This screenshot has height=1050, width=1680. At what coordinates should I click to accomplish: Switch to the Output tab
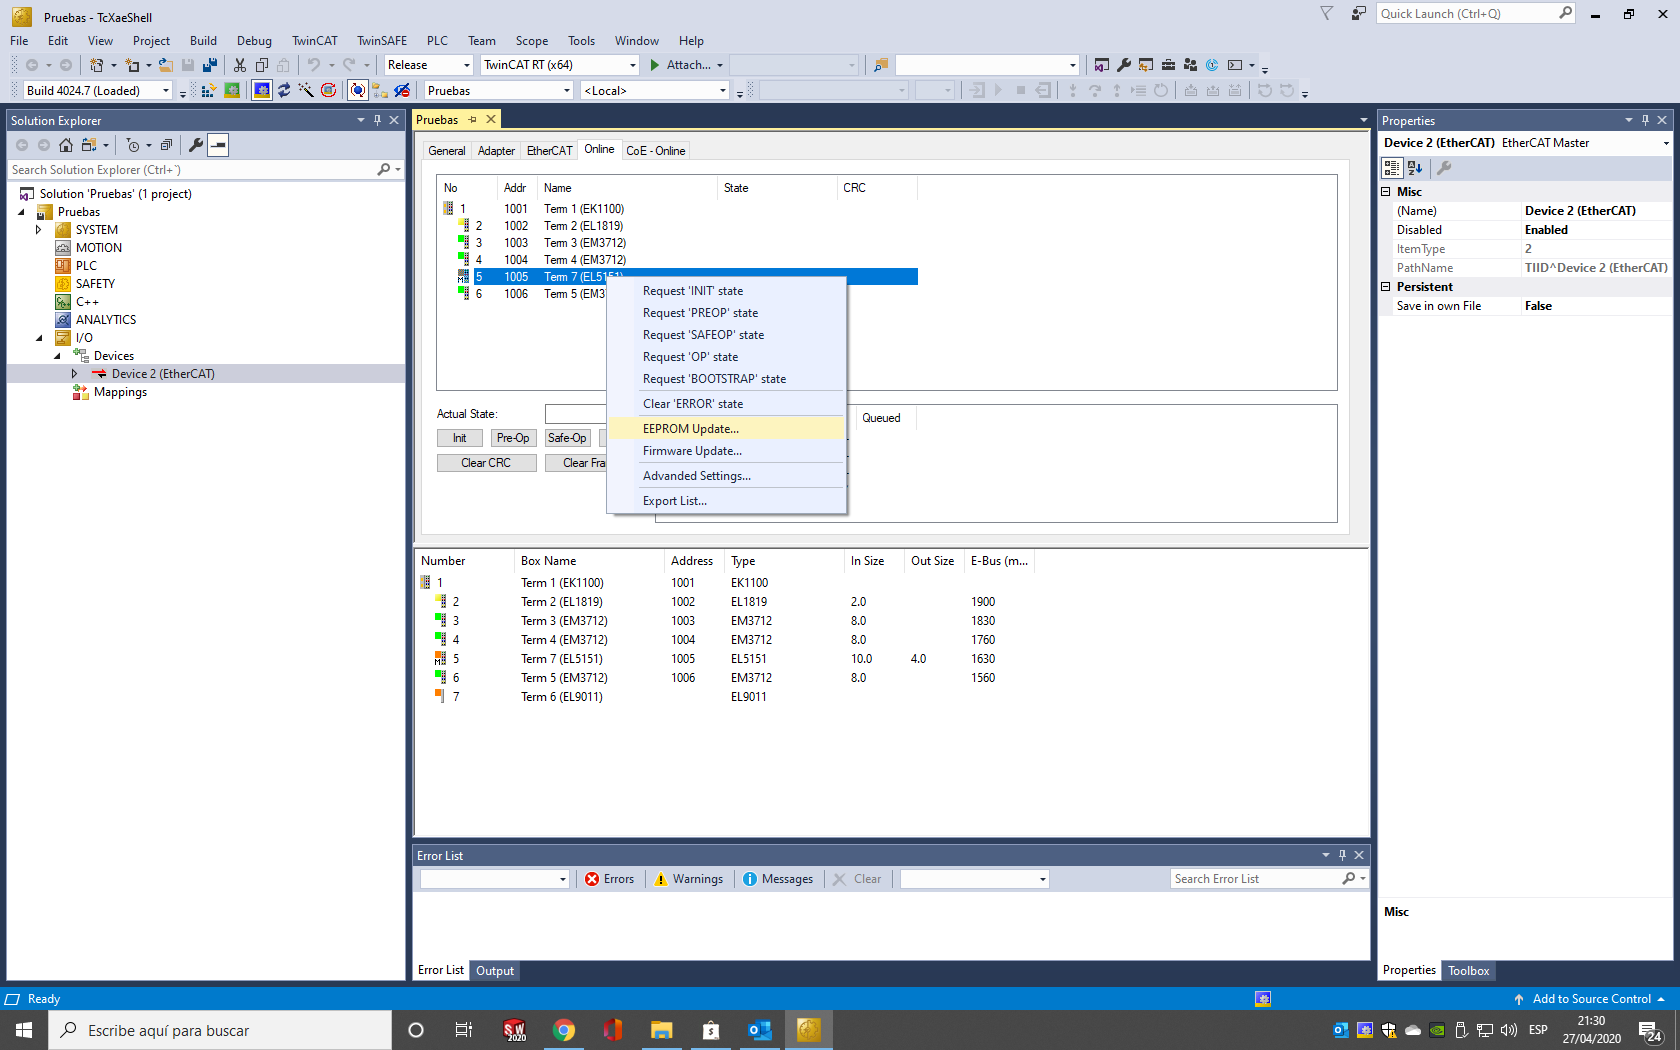[495, 971]
